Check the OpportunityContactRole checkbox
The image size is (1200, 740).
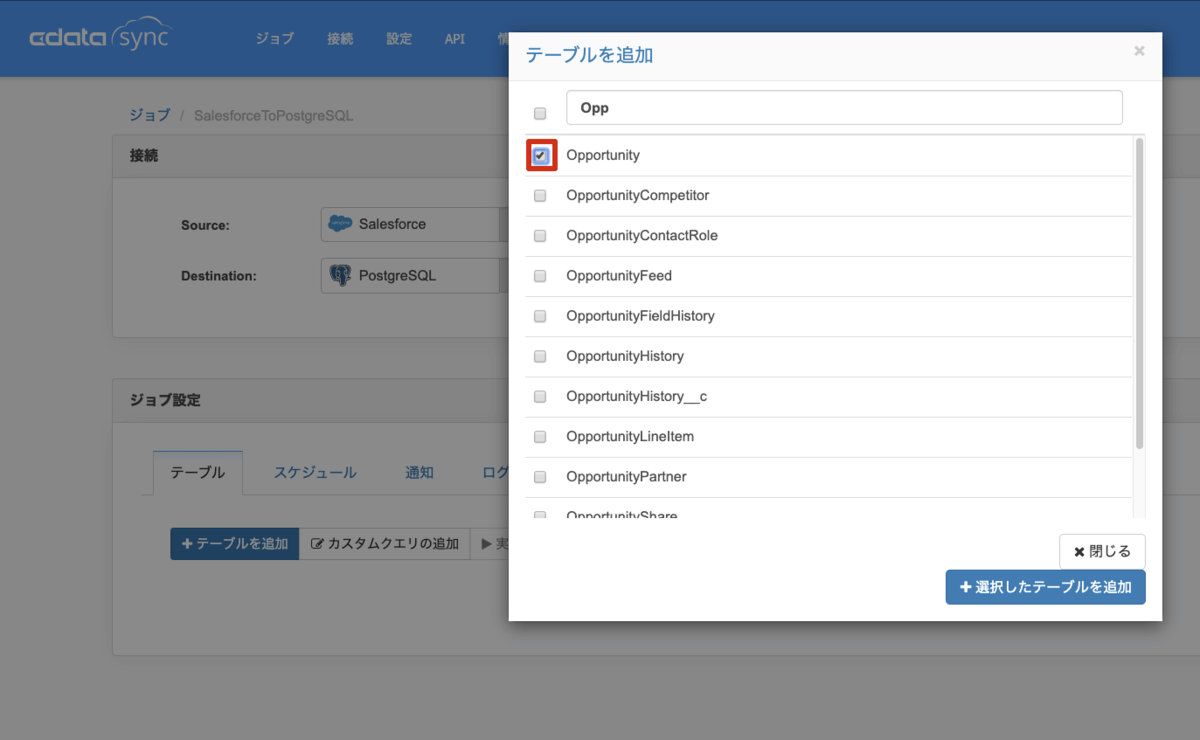pos(540,236)
